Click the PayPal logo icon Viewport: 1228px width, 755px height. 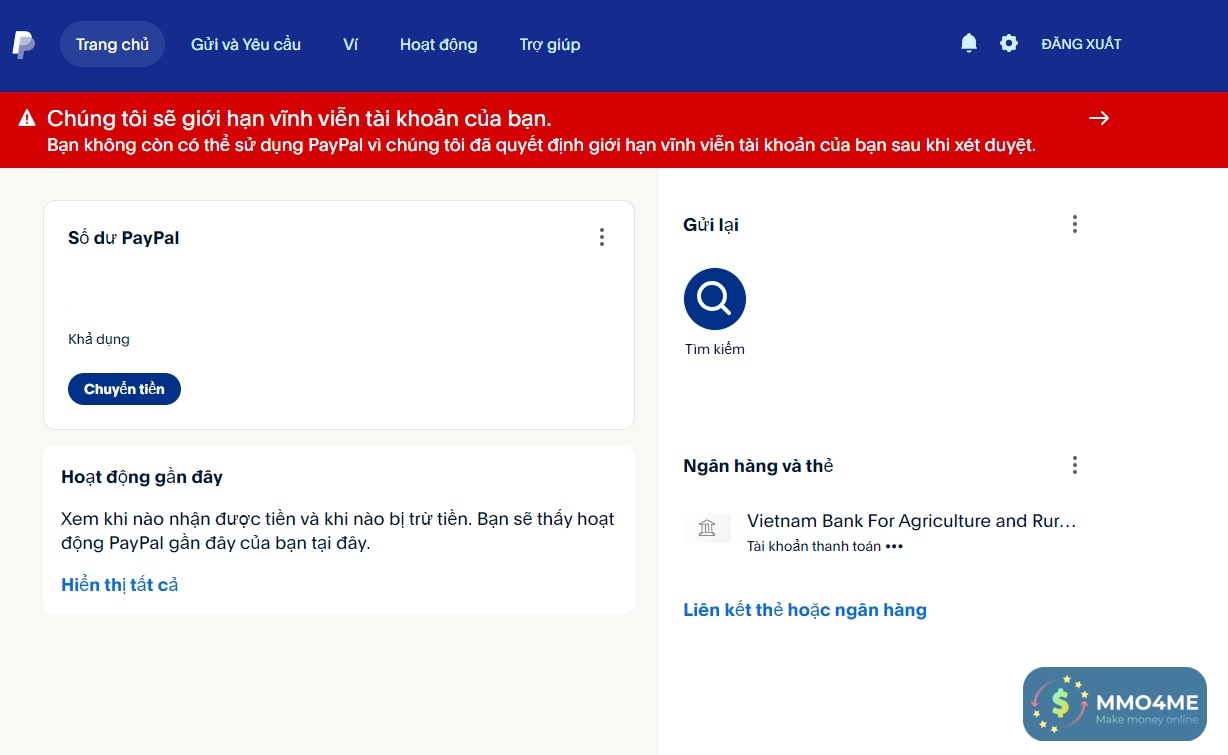[x=23, y=44]
